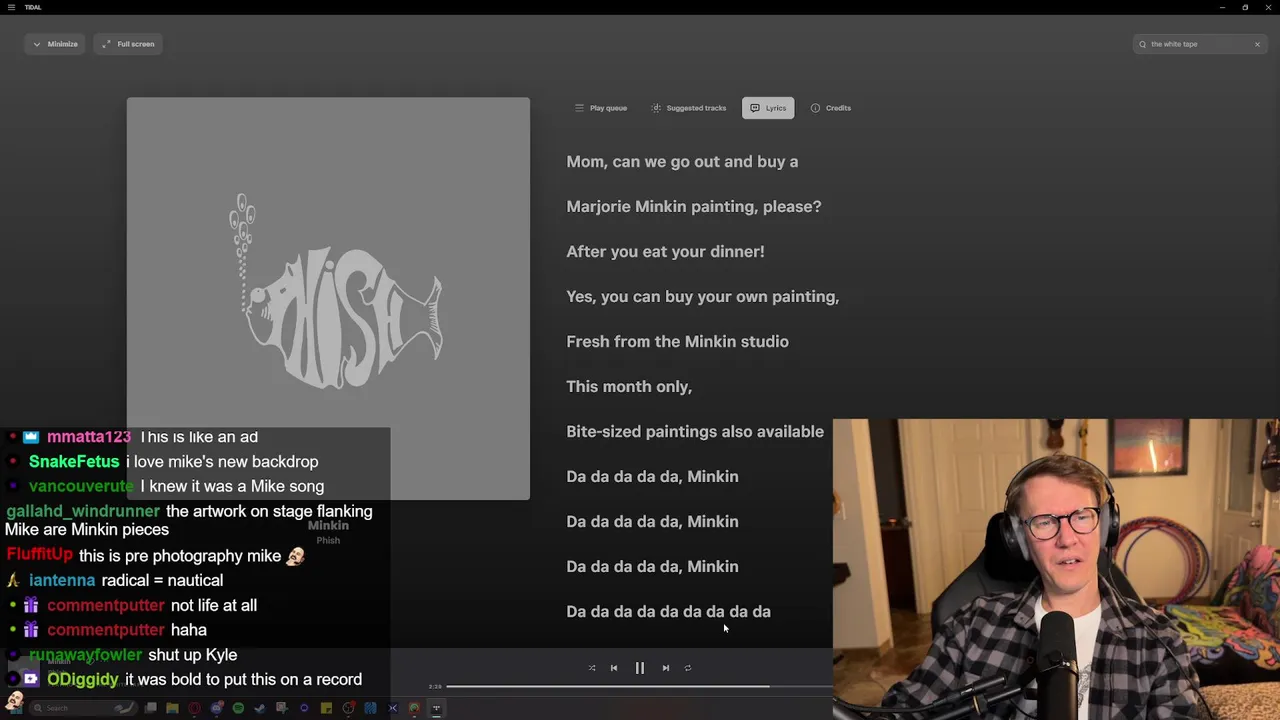Click lyric 'Bite-sized paintings also available'
This screenshot has width=1280, height=720.
coord(695,432)
